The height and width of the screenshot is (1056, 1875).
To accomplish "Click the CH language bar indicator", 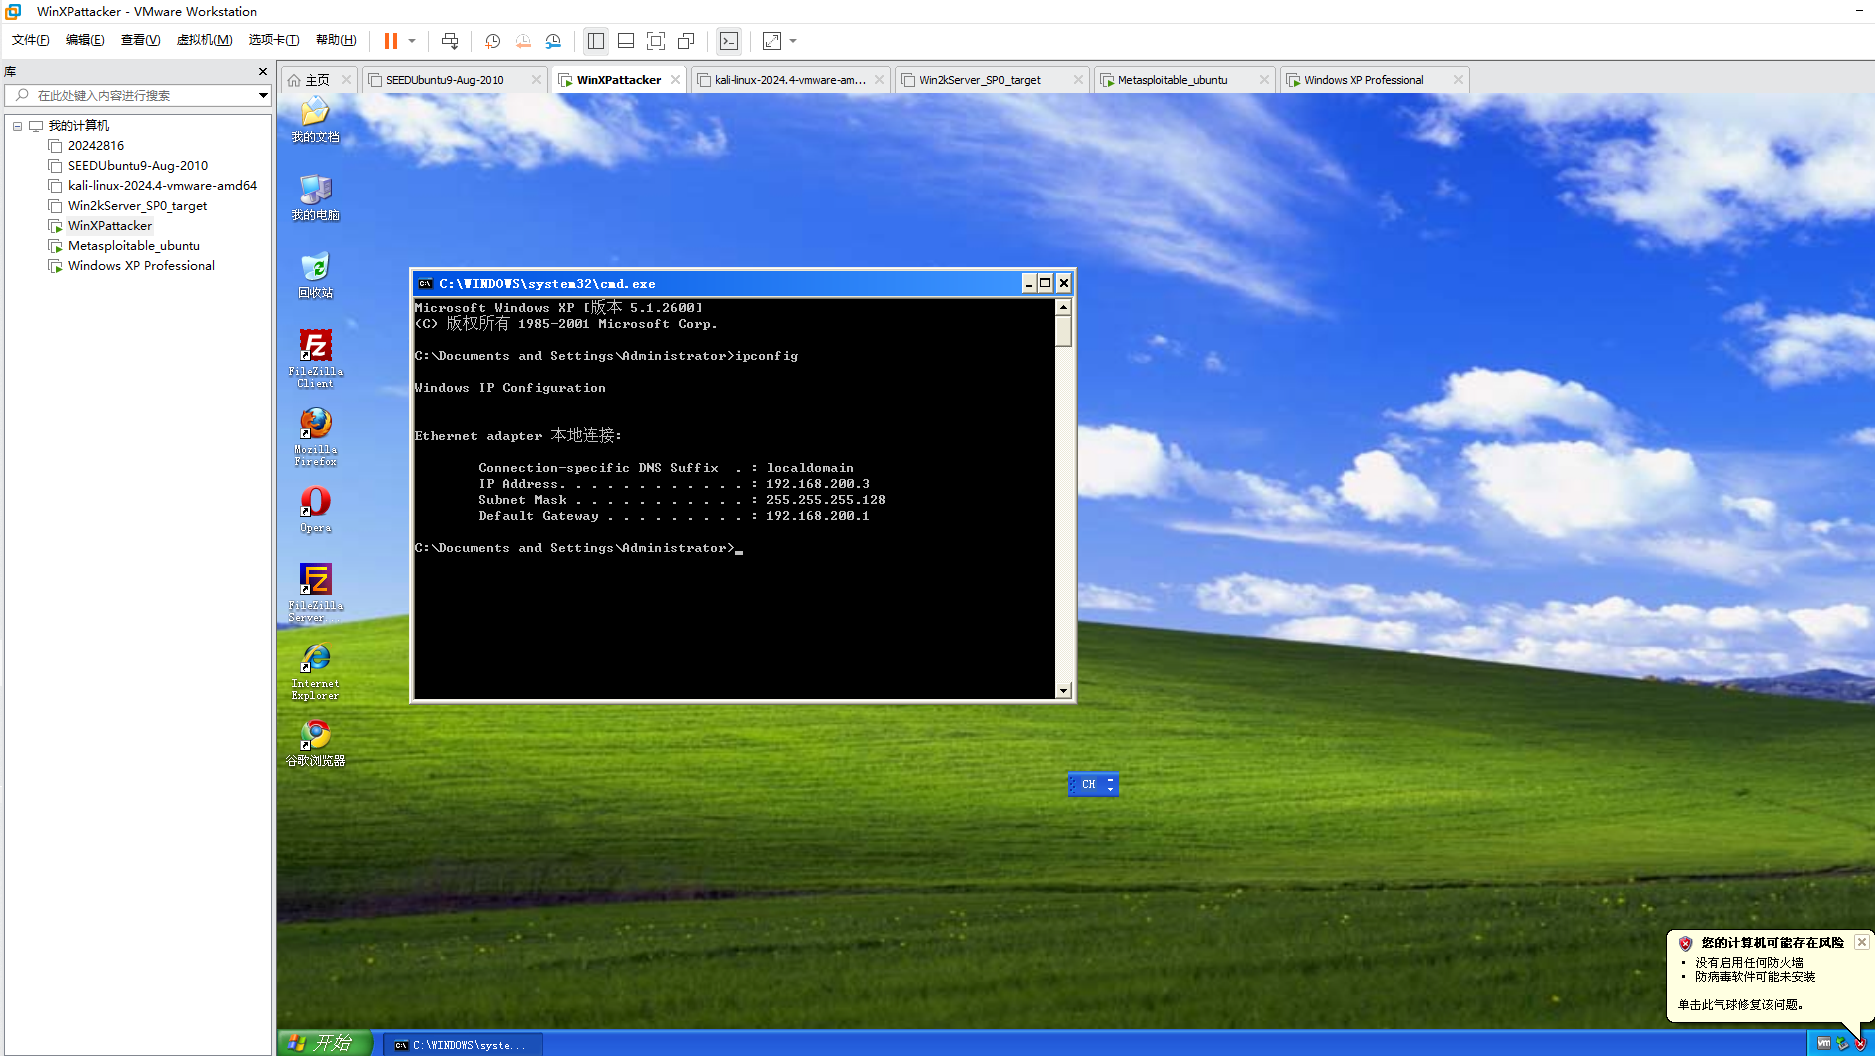I will coord(1089,785).
